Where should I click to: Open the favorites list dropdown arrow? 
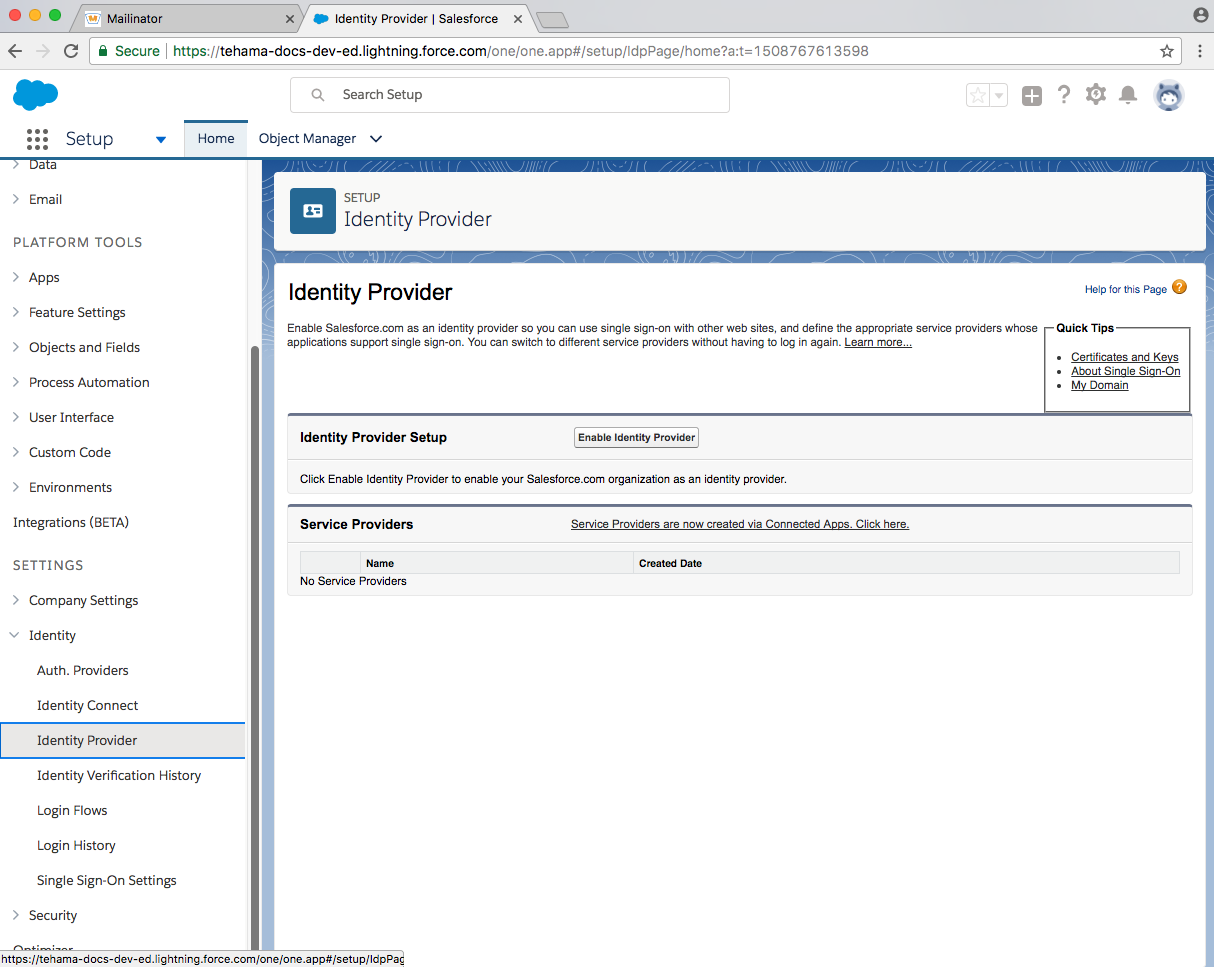(x=999, y=95)
